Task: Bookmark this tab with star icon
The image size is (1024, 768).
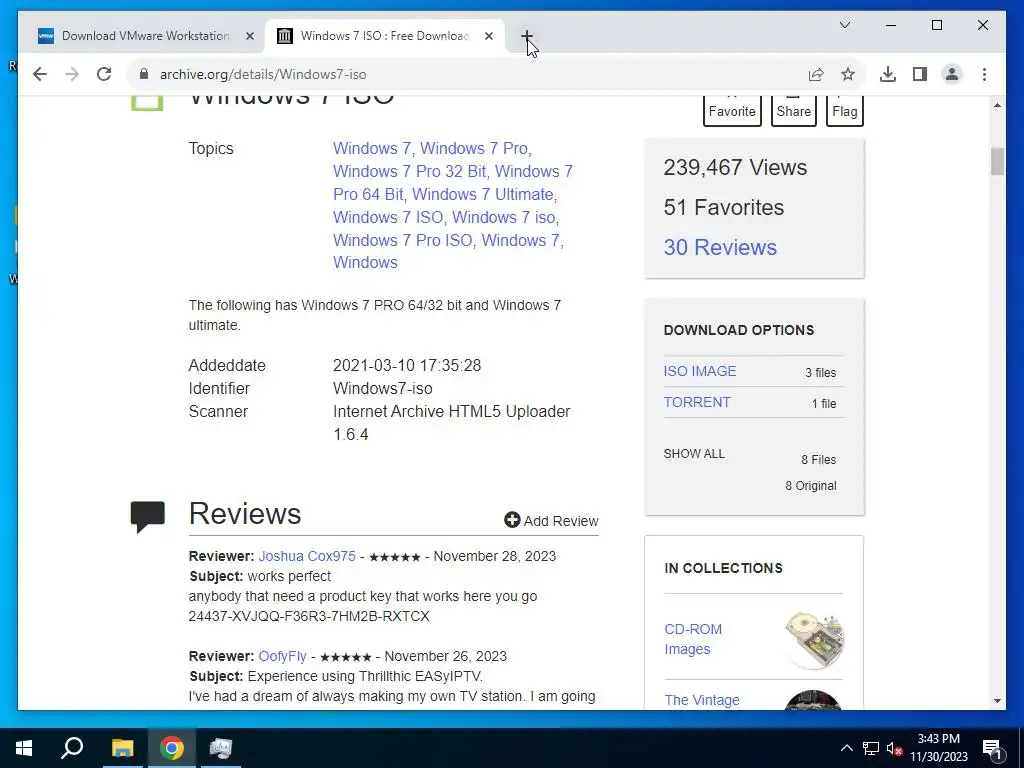Action: click(848, 74)
